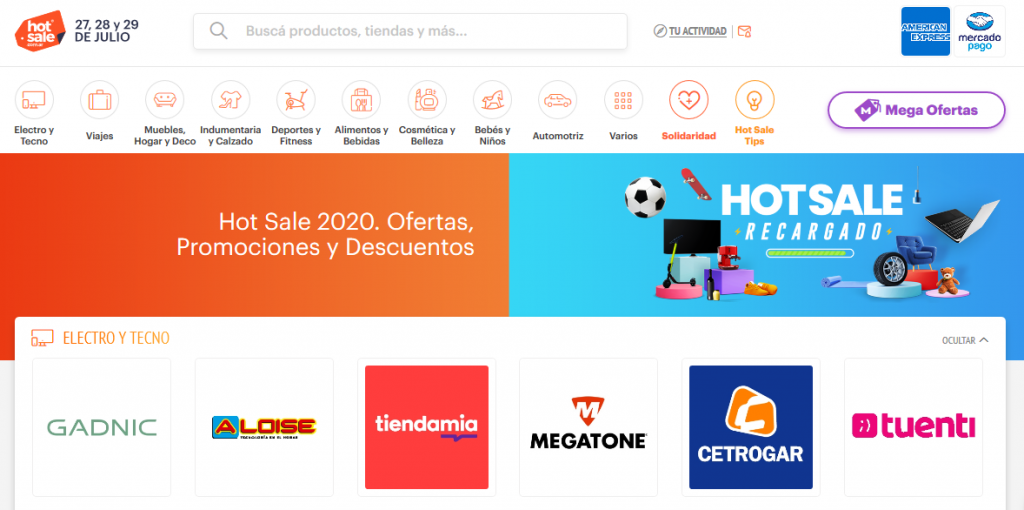Open the Cosmética y Belleza icon
Viewport: 1024px width, 510px height.
[427, 100]
